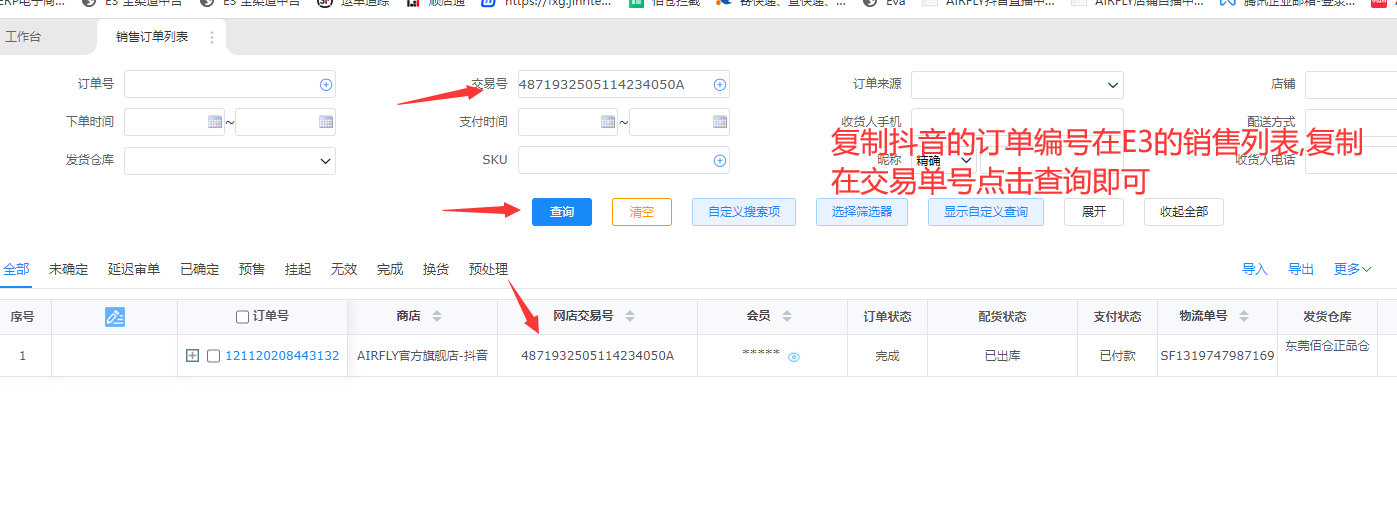This screenshot has width=1397, height=509.
Task: Click the sort arrows beside 会员 column
Action: point(787,317)
